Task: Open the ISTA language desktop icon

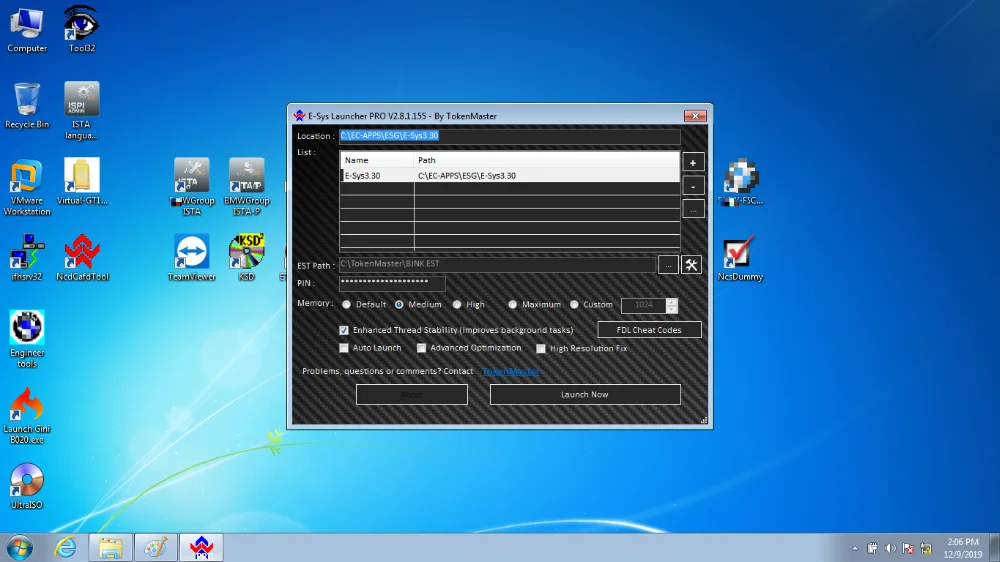Action: [x=82, y=110]
